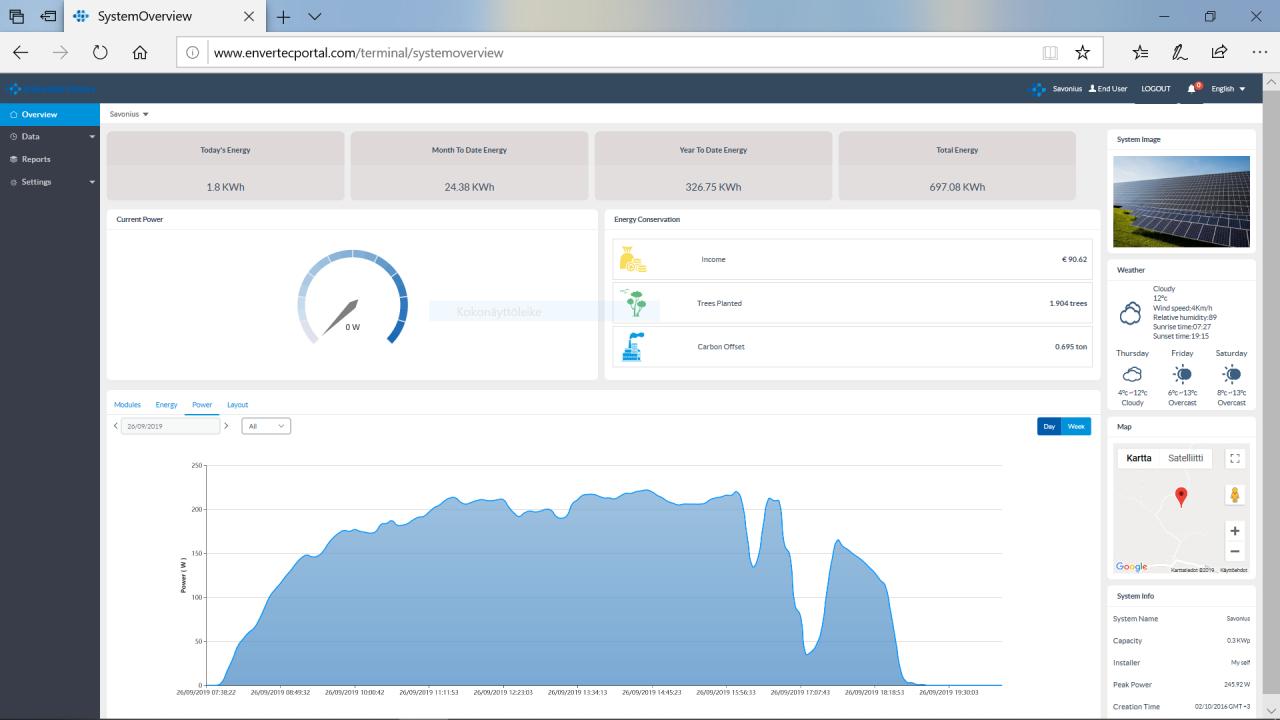
Task: Click the Street View pegman icon
Action: pyautogui.click(x=1235, y=495)
